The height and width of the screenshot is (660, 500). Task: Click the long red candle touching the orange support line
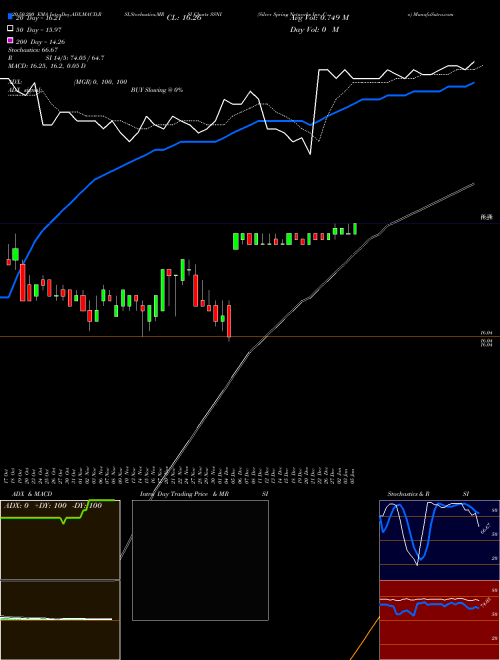pyautogui.click(x=229, y=322)
